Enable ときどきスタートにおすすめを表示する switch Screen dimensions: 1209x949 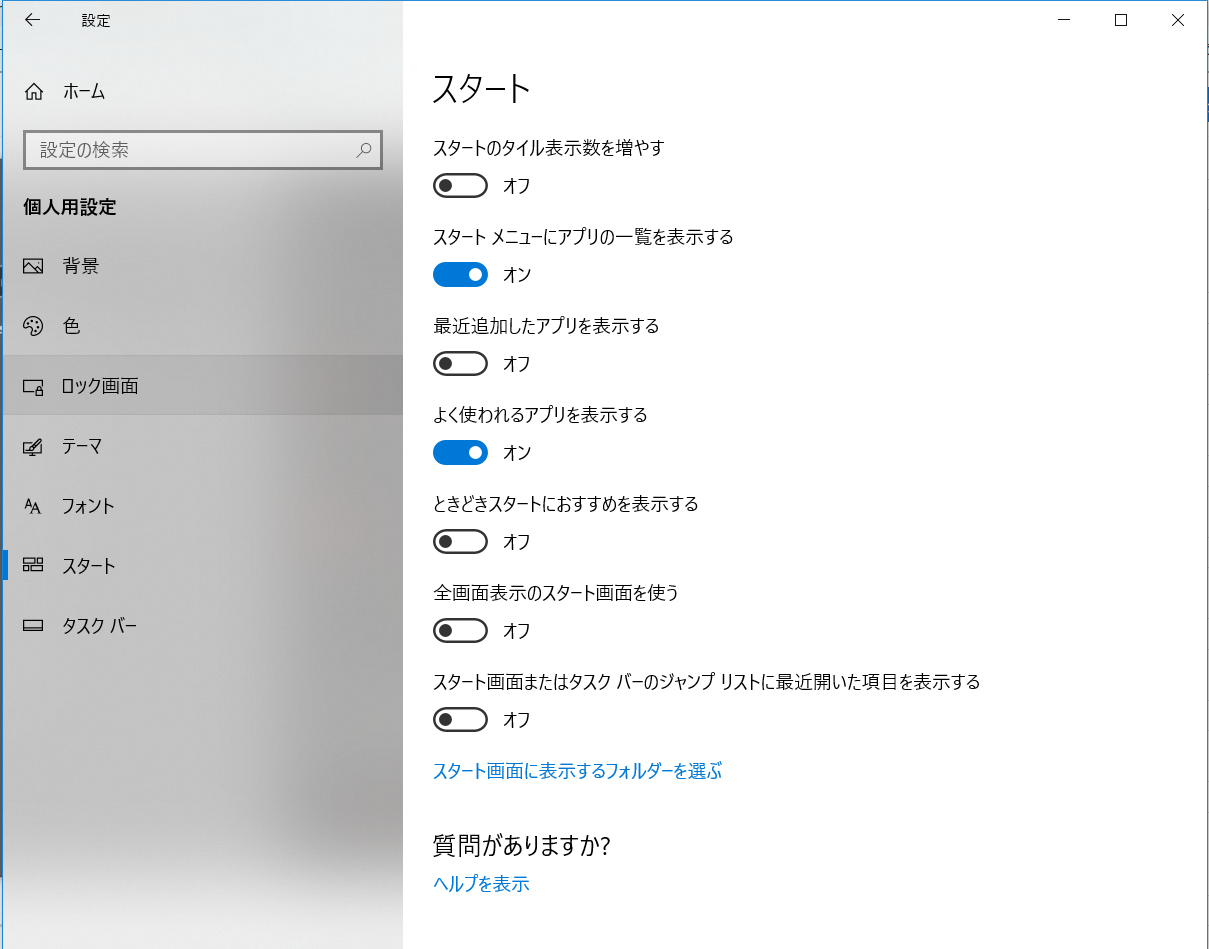[x=460, y=541]
